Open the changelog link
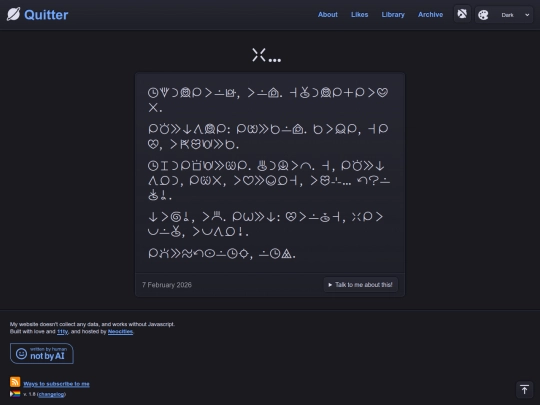The image size is (540, 405). [x=51, y=394]
